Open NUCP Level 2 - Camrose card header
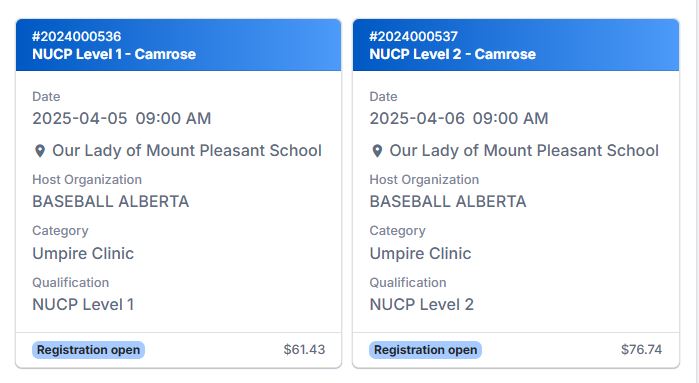 coord(516,45)
